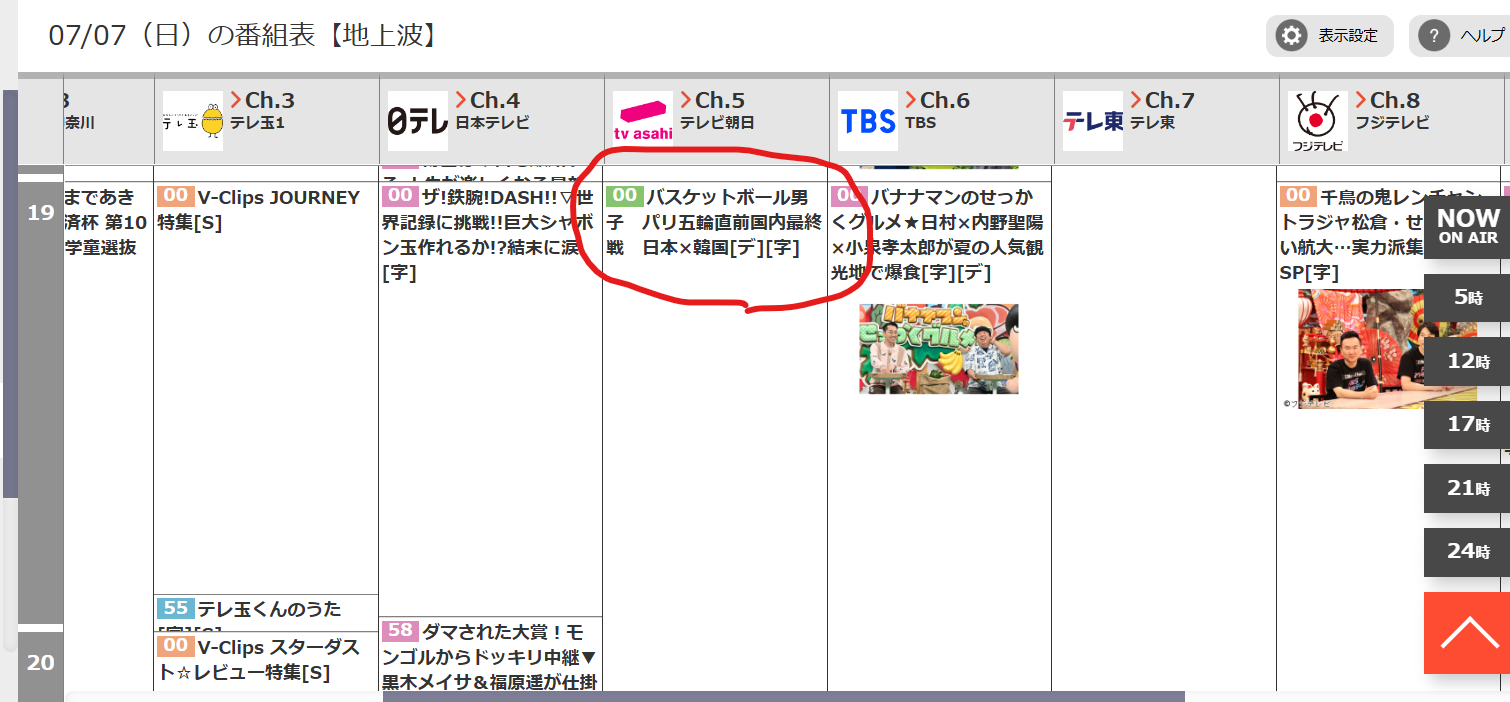Click the バナナマンのせっかくグルメ program thumbnail
The height and width of the screenshot is (702, 1510).
click(x=938, y=349)
